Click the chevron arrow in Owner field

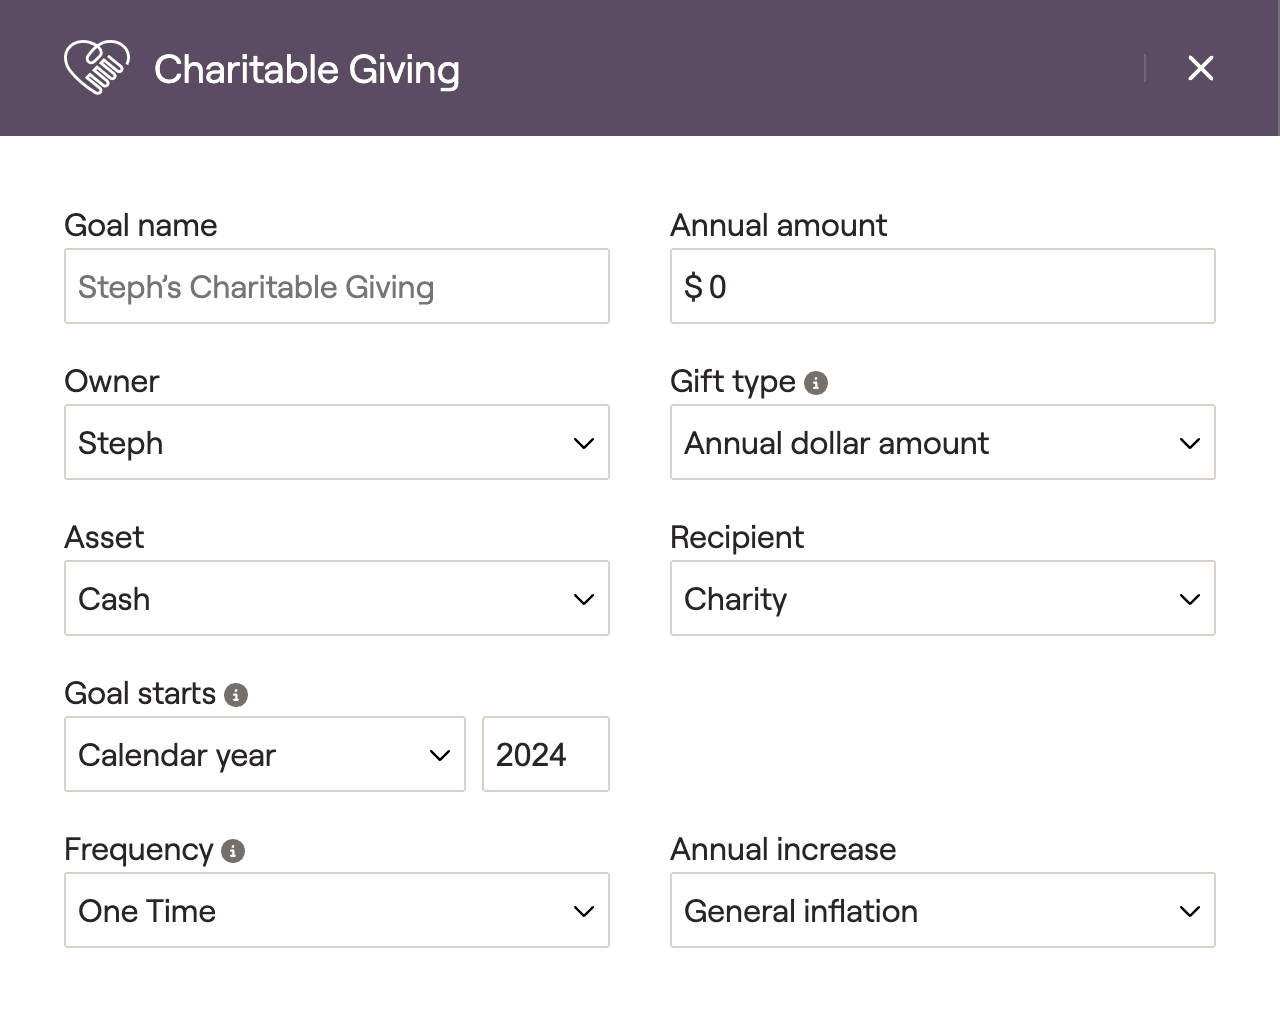coord(584,443)
